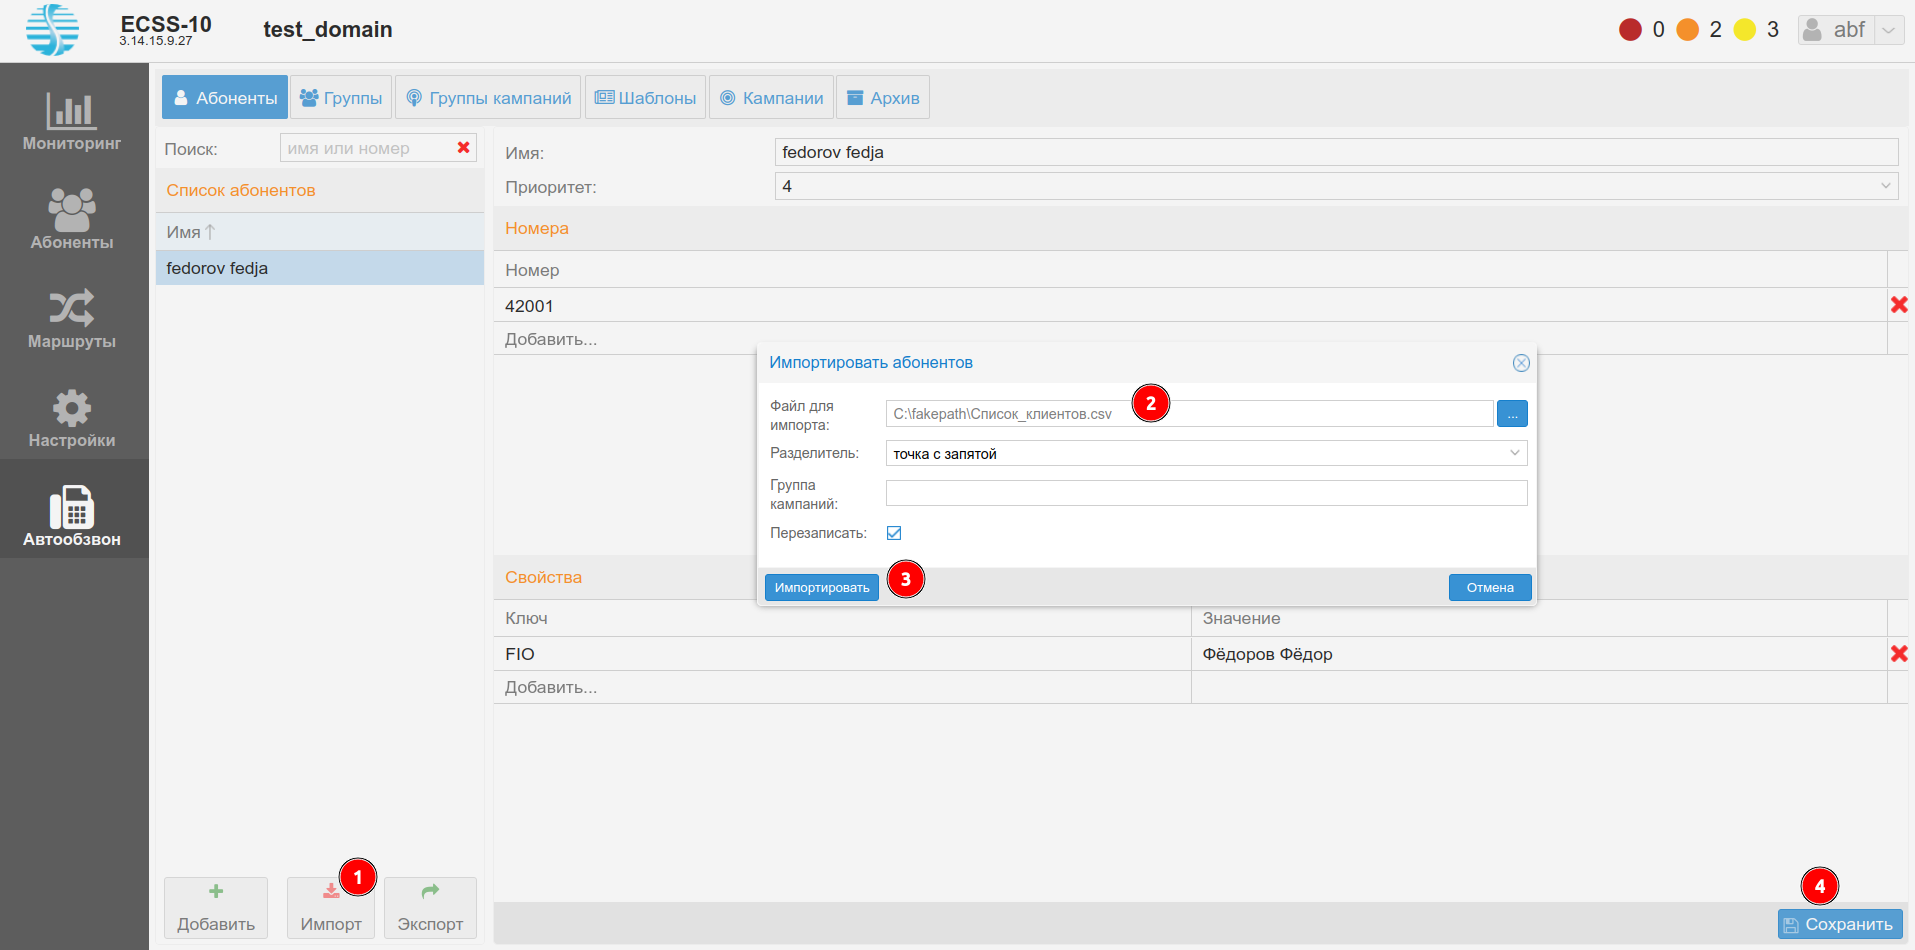Click the Группа кампаний input field

pos(1205,493)
